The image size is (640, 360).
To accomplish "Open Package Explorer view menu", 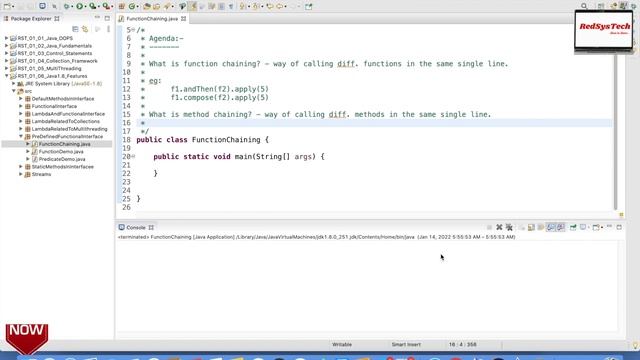I will click(108, 29).
